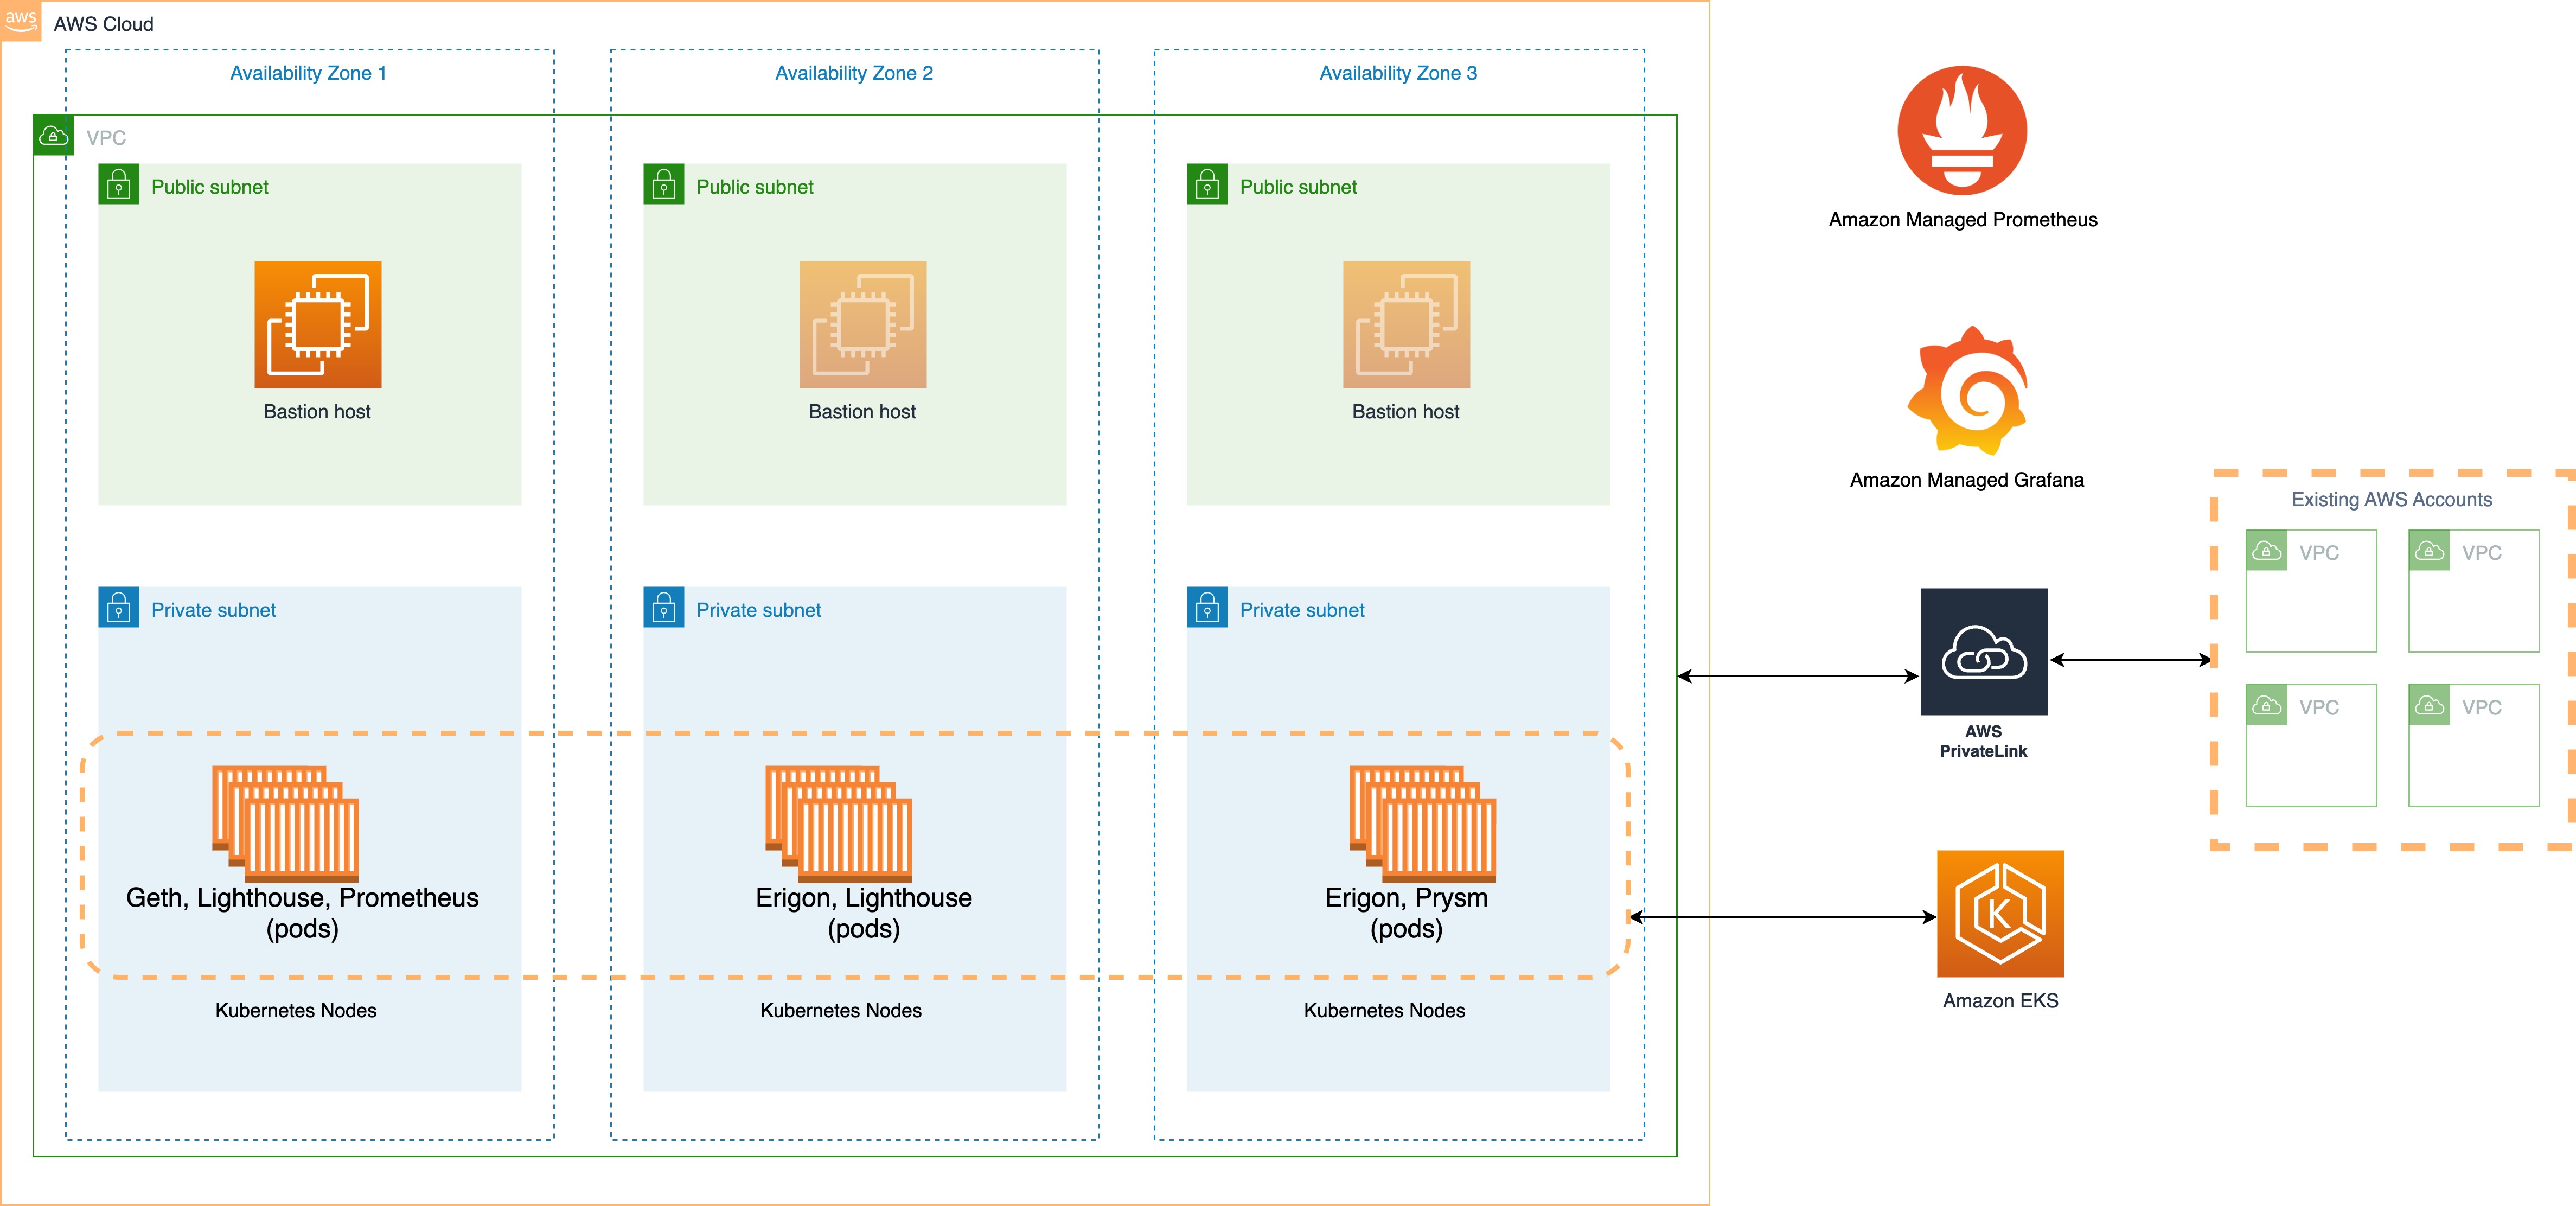Click the Availability Zone 3 label

pos(1397,73)
